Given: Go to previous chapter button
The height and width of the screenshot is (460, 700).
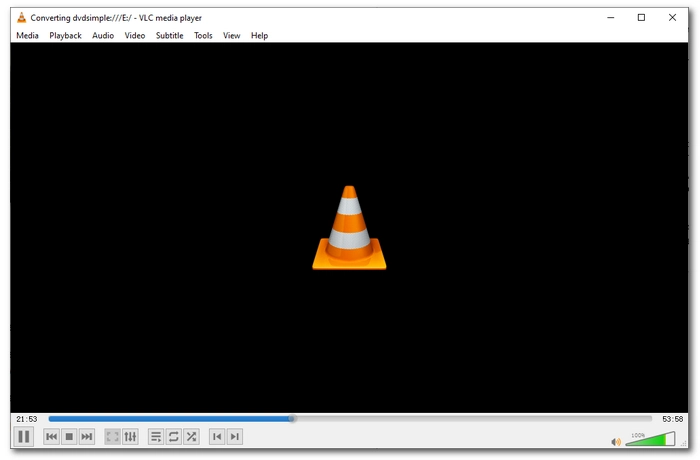Looking at the screenshot, I should (x=217, y=436).
